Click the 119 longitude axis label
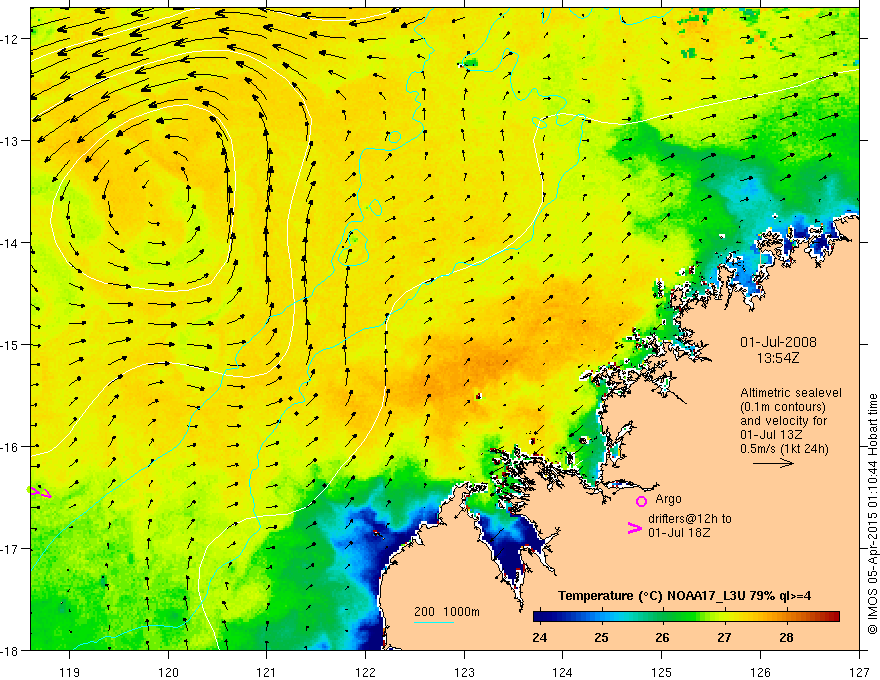This screenshot has height=680, width=880. point(70,672)
